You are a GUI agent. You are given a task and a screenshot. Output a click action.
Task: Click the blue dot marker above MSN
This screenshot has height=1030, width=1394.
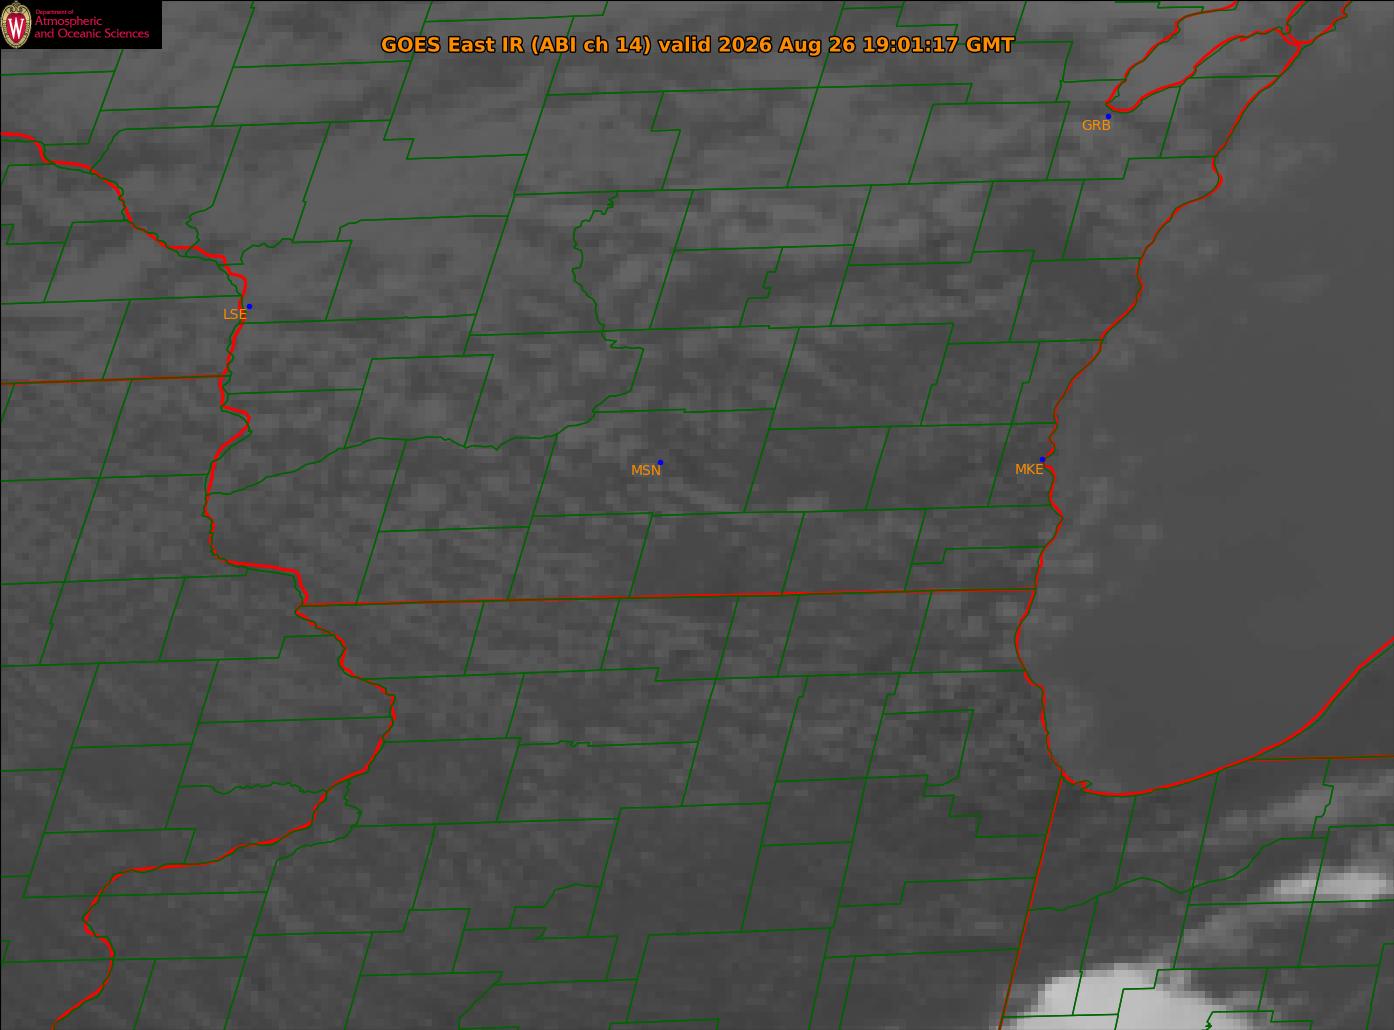[x=660, y=462]
